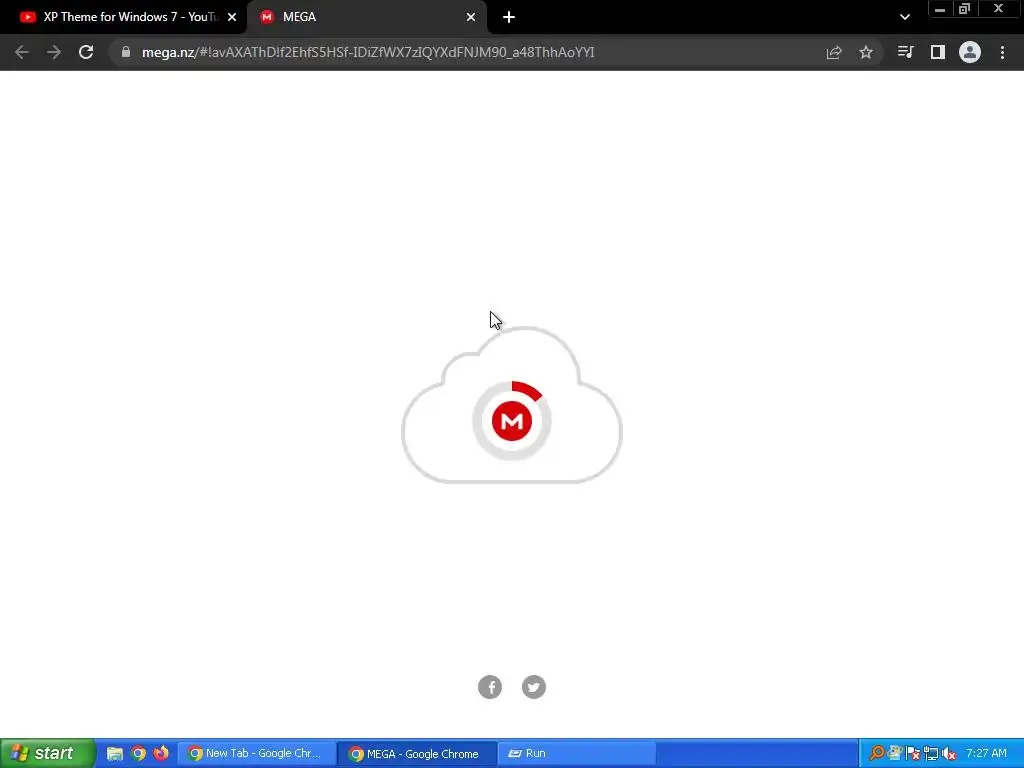Open the Run taskbar window
Screen dimensions: 1024x768
coord(577,754)
